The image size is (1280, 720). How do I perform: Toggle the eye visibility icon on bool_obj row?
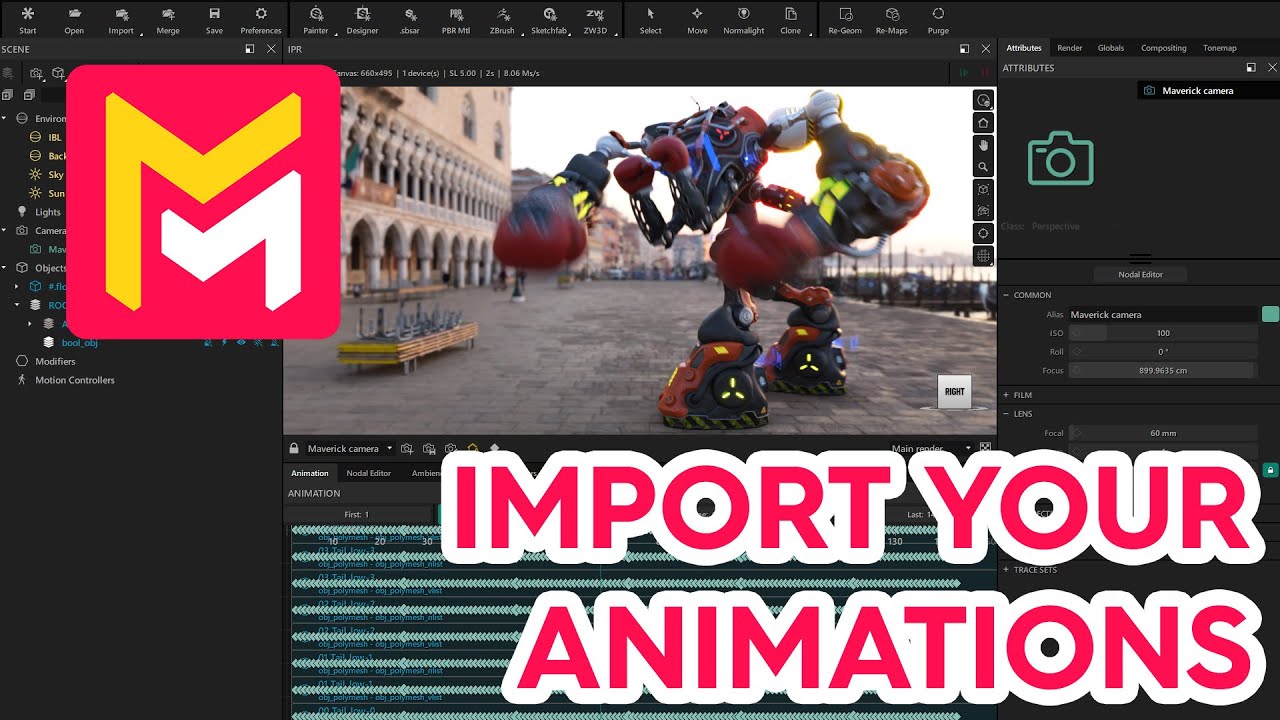(x=241, y=342)
